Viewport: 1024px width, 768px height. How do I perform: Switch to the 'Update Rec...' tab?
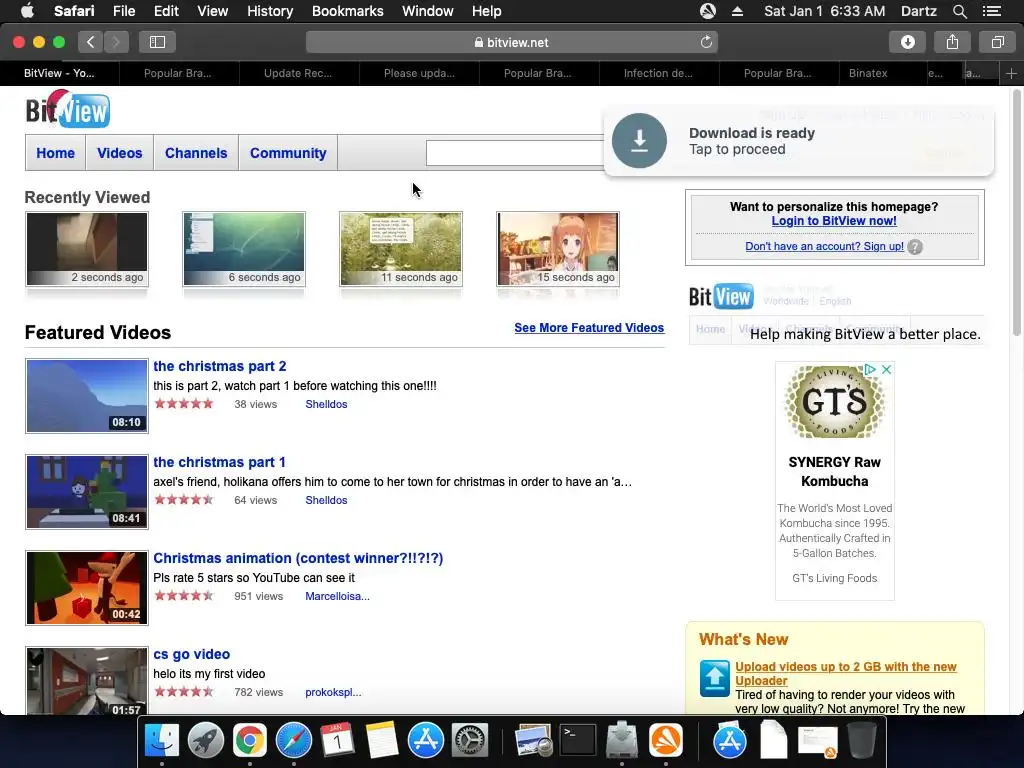(x=298, y=73)
